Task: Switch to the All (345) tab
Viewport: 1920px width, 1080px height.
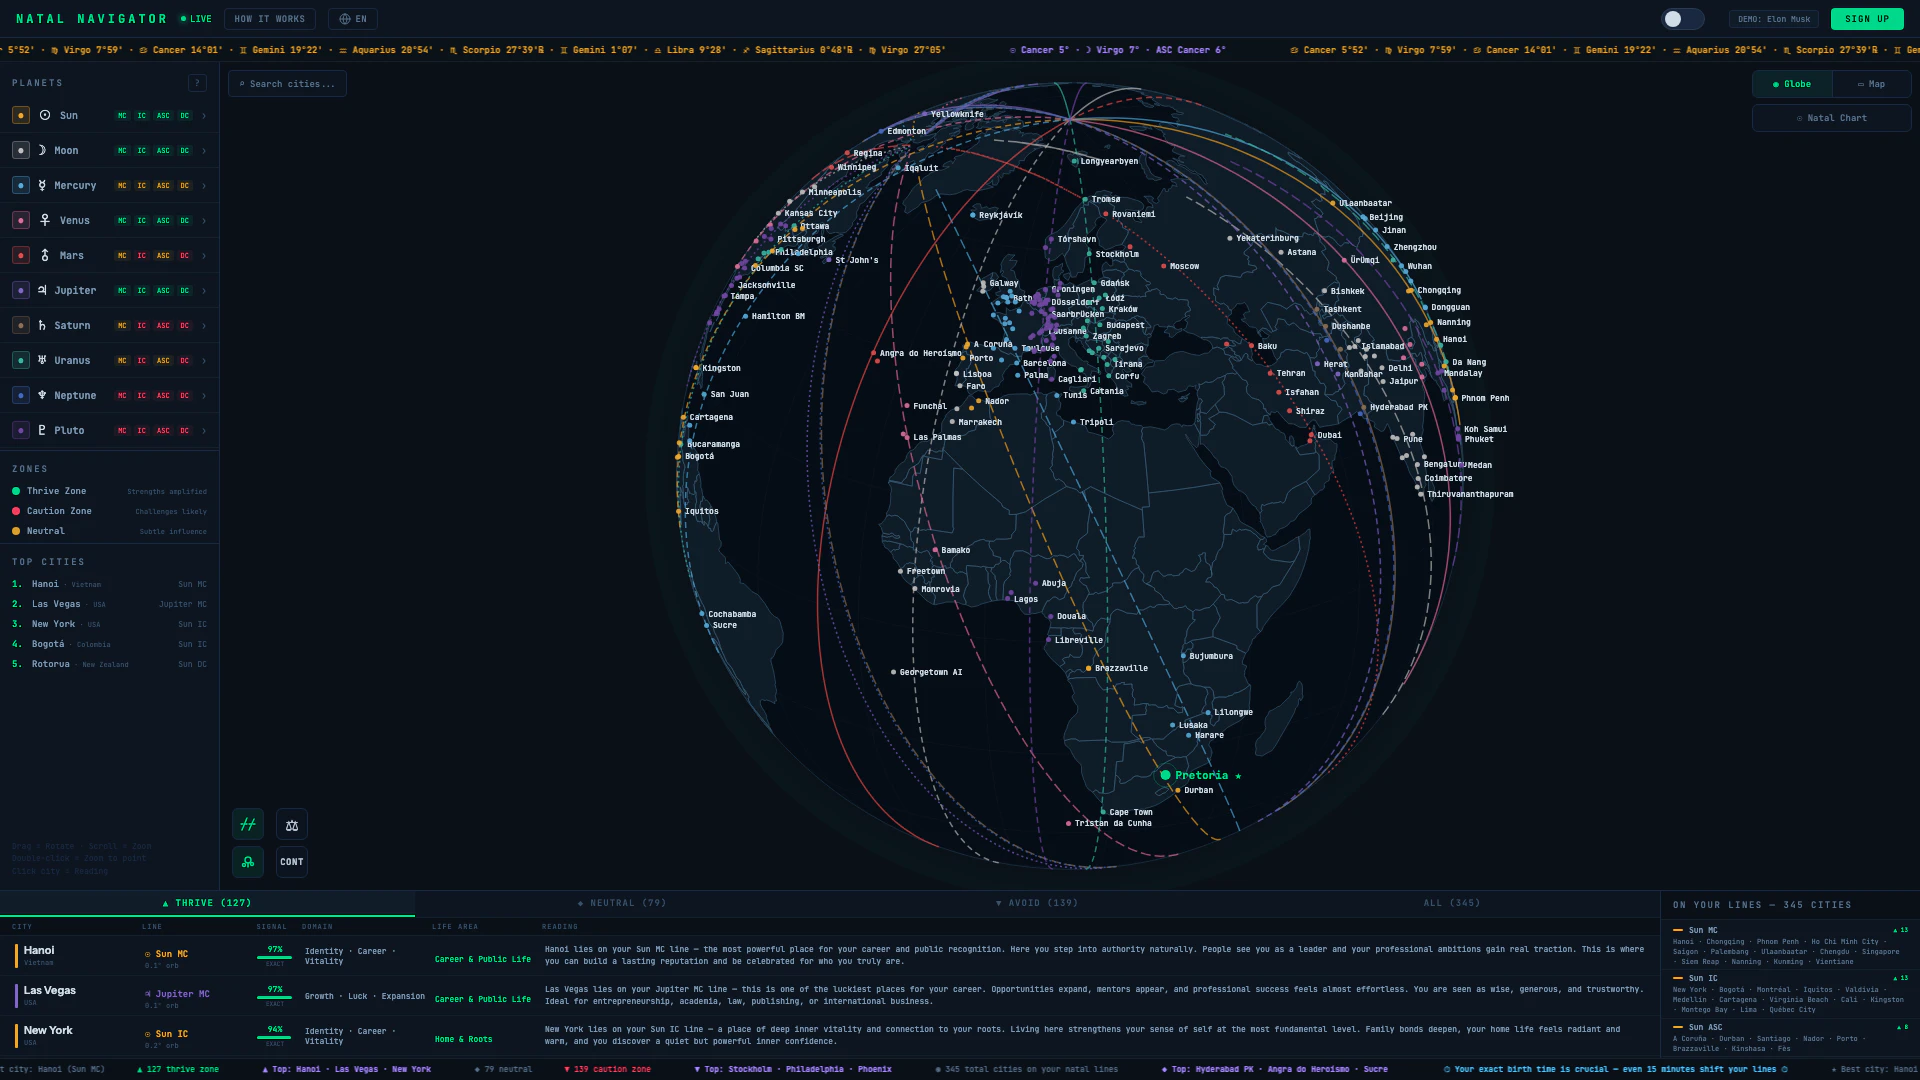Action: 1452,903
